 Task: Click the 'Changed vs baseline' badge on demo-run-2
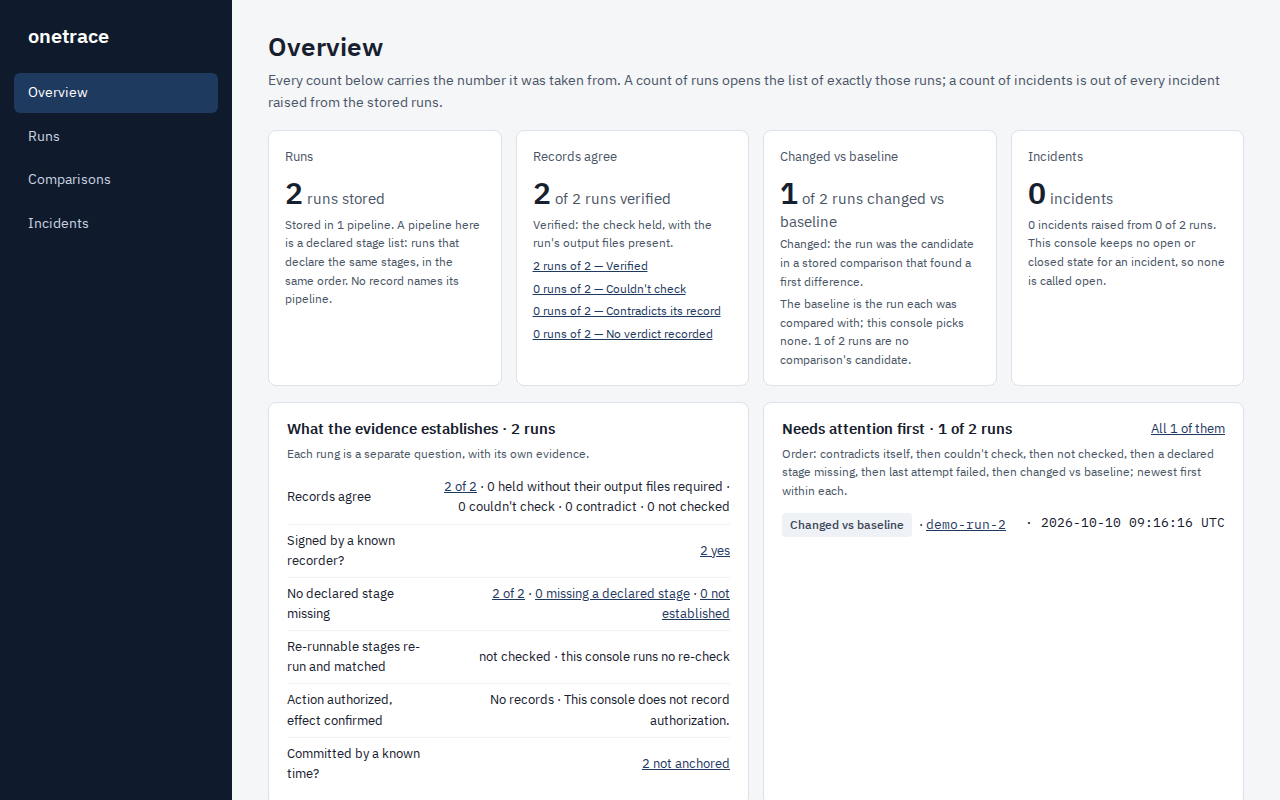[x=847, y=525]
